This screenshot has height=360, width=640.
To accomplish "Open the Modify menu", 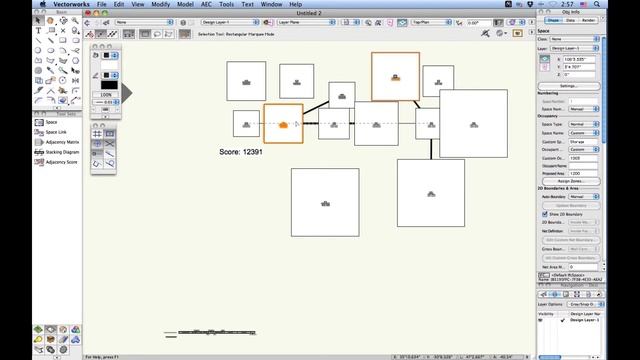I will point(160,4).
